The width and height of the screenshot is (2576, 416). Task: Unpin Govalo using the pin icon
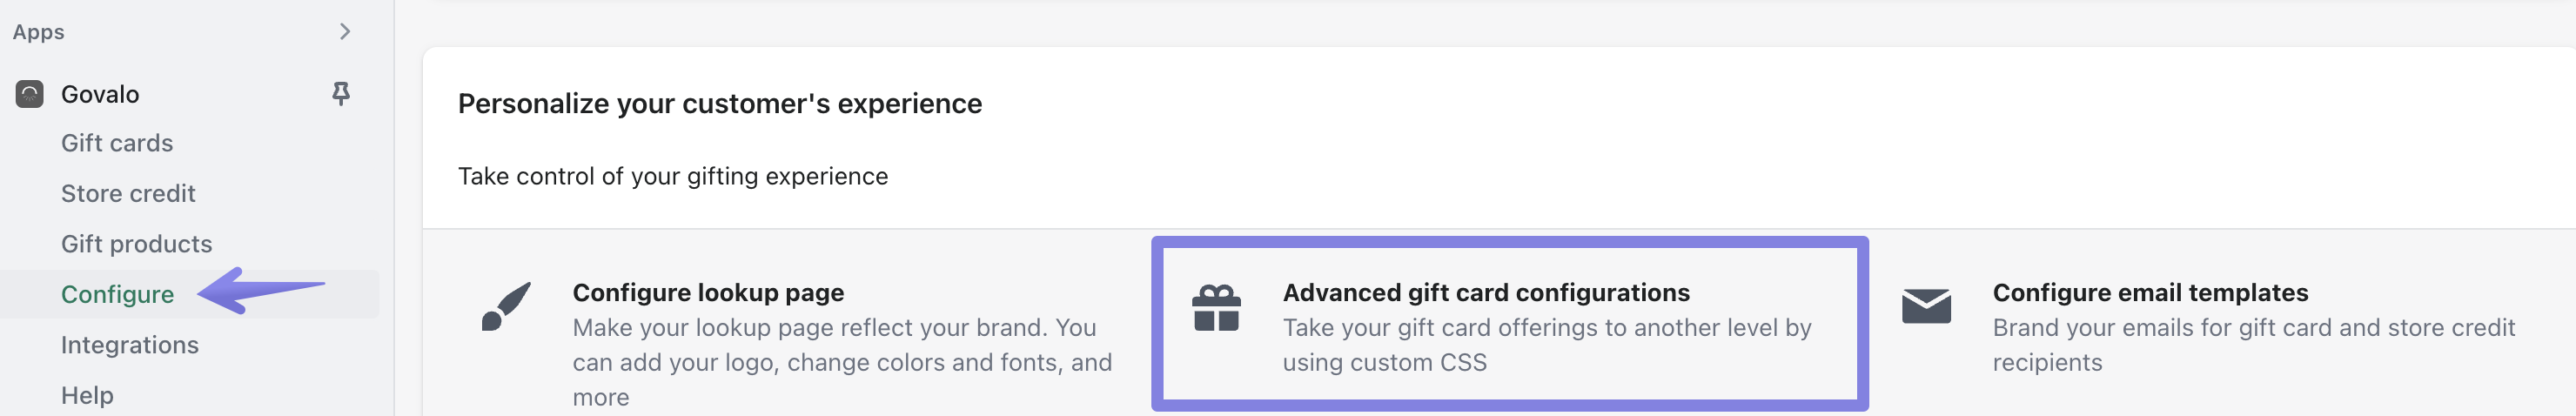pos(341,94)
